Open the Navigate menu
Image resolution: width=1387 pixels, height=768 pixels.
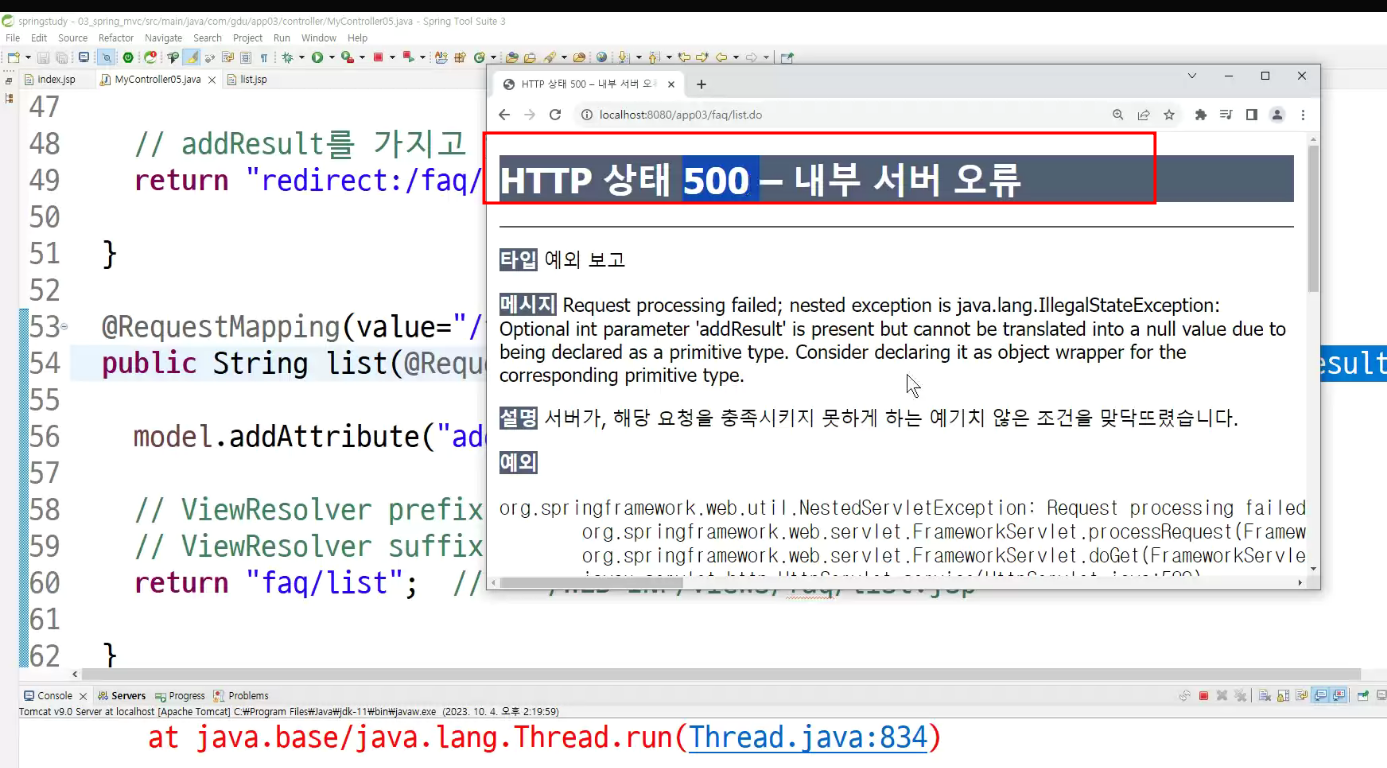tap(163, 38)
